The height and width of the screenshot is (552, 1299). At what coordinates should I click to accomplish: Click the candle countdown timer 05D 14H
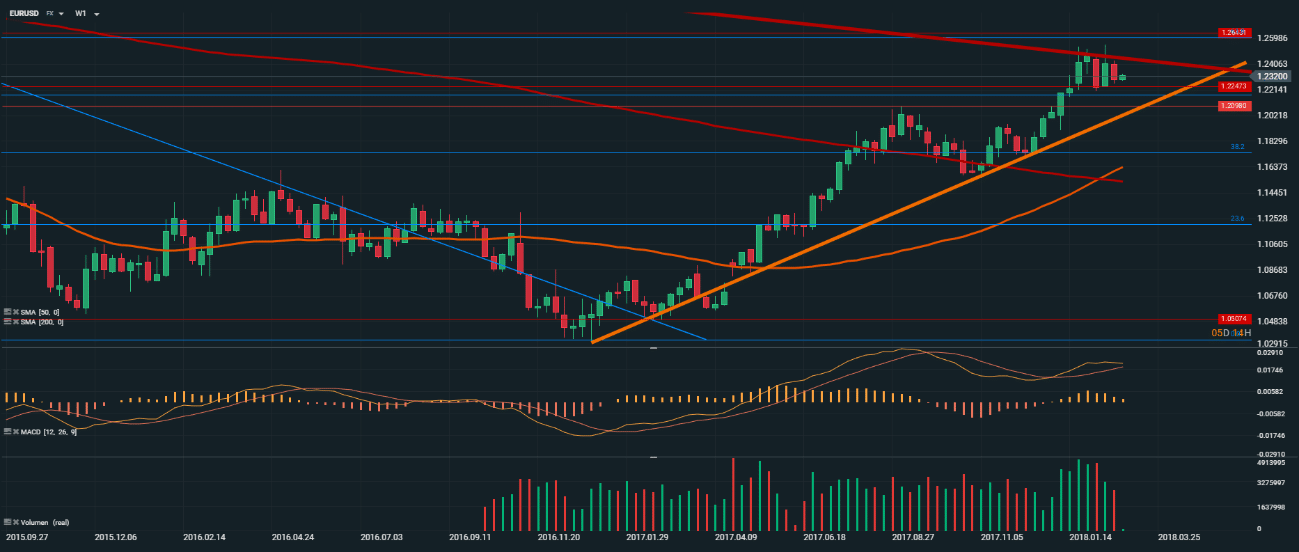(1229, 332)
